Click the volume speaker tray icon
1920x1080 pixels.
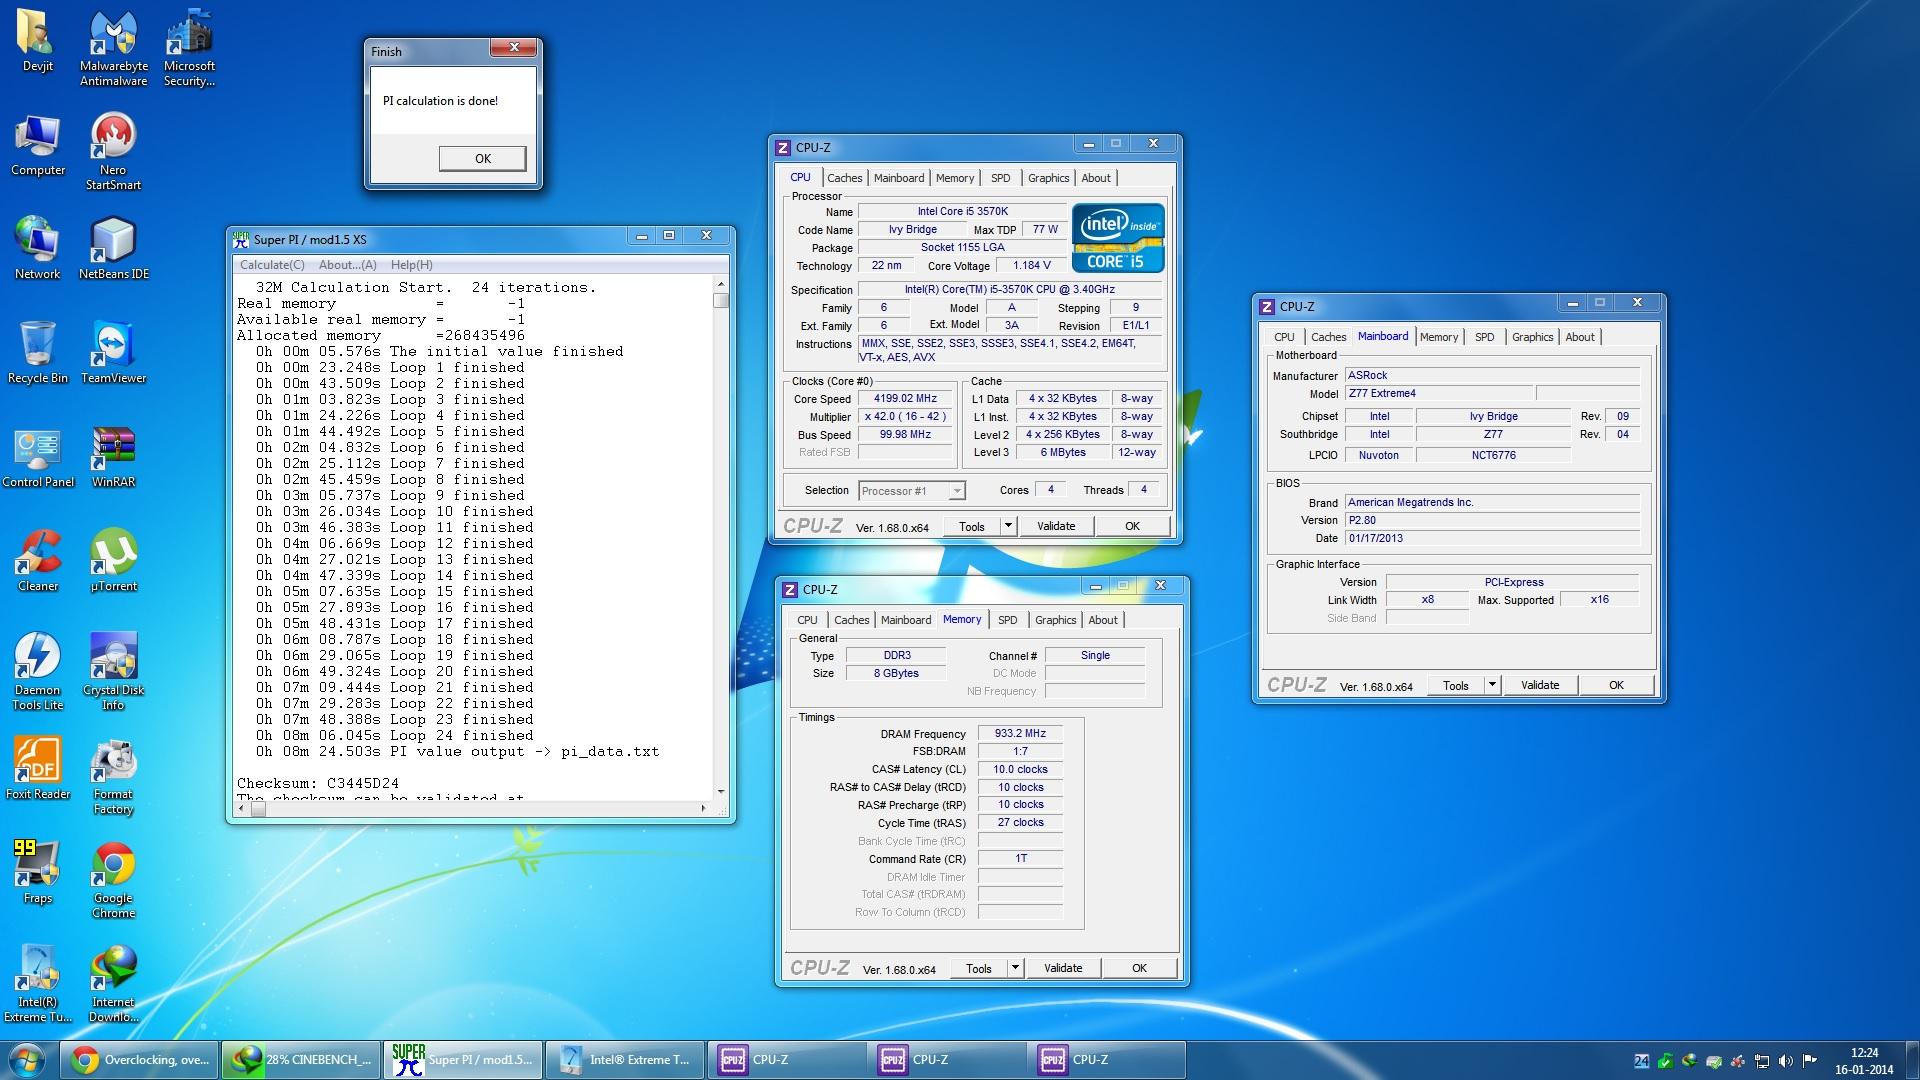click(x=1785, y=1061)
